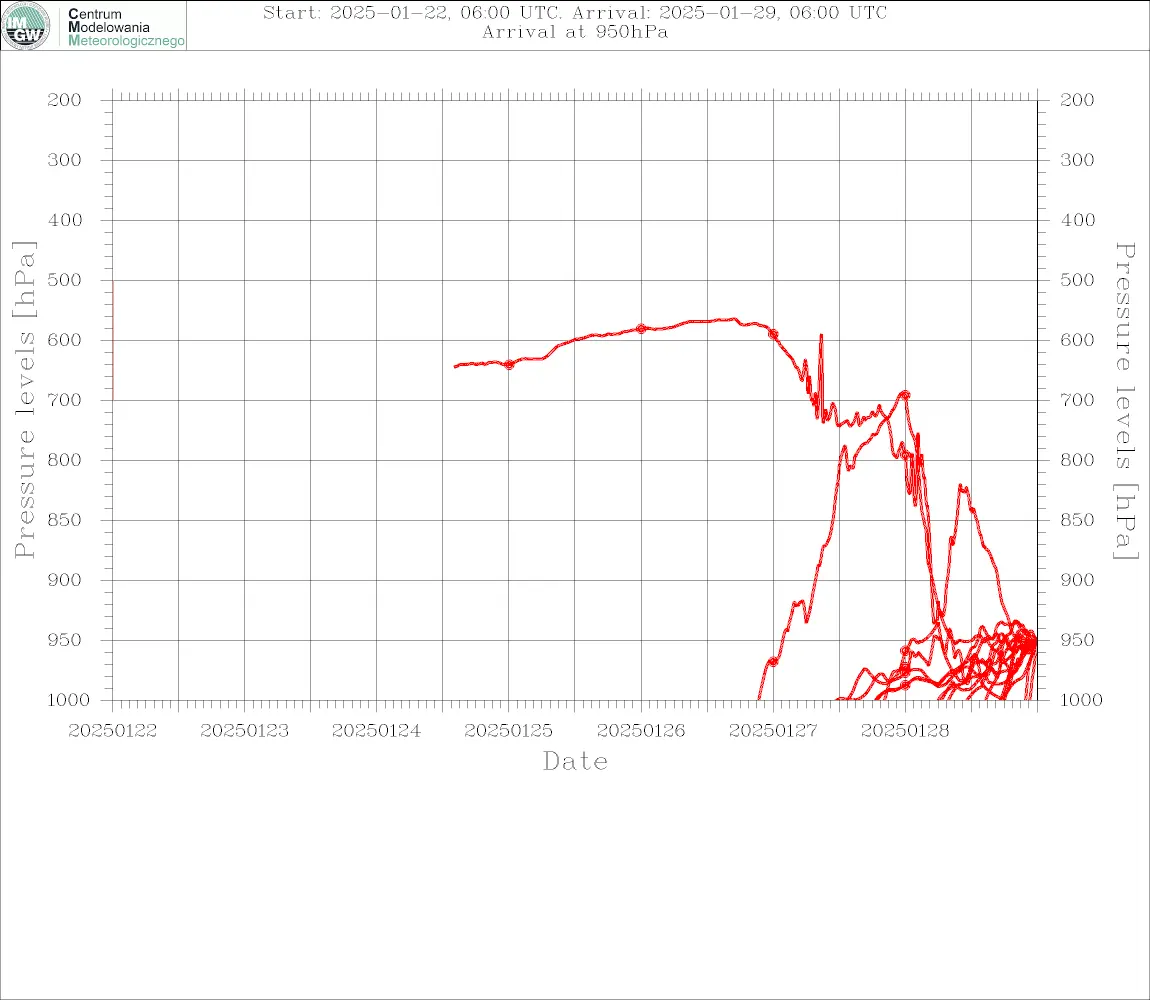1150x1000 pixels.
Task: Click the IMGW round logo icon
Action: (x=26, y=26)
